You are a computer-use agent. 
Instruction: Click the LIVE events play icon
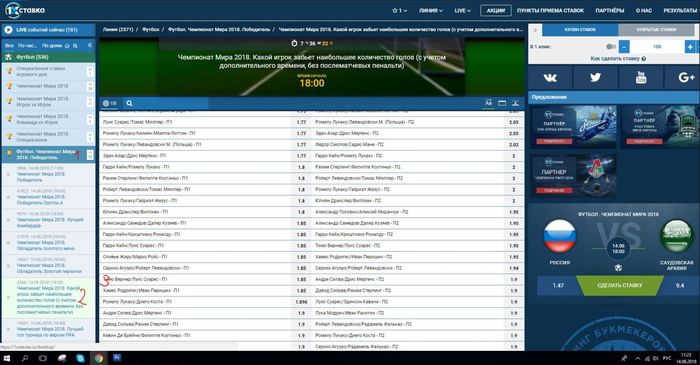(x=8, y=30)
